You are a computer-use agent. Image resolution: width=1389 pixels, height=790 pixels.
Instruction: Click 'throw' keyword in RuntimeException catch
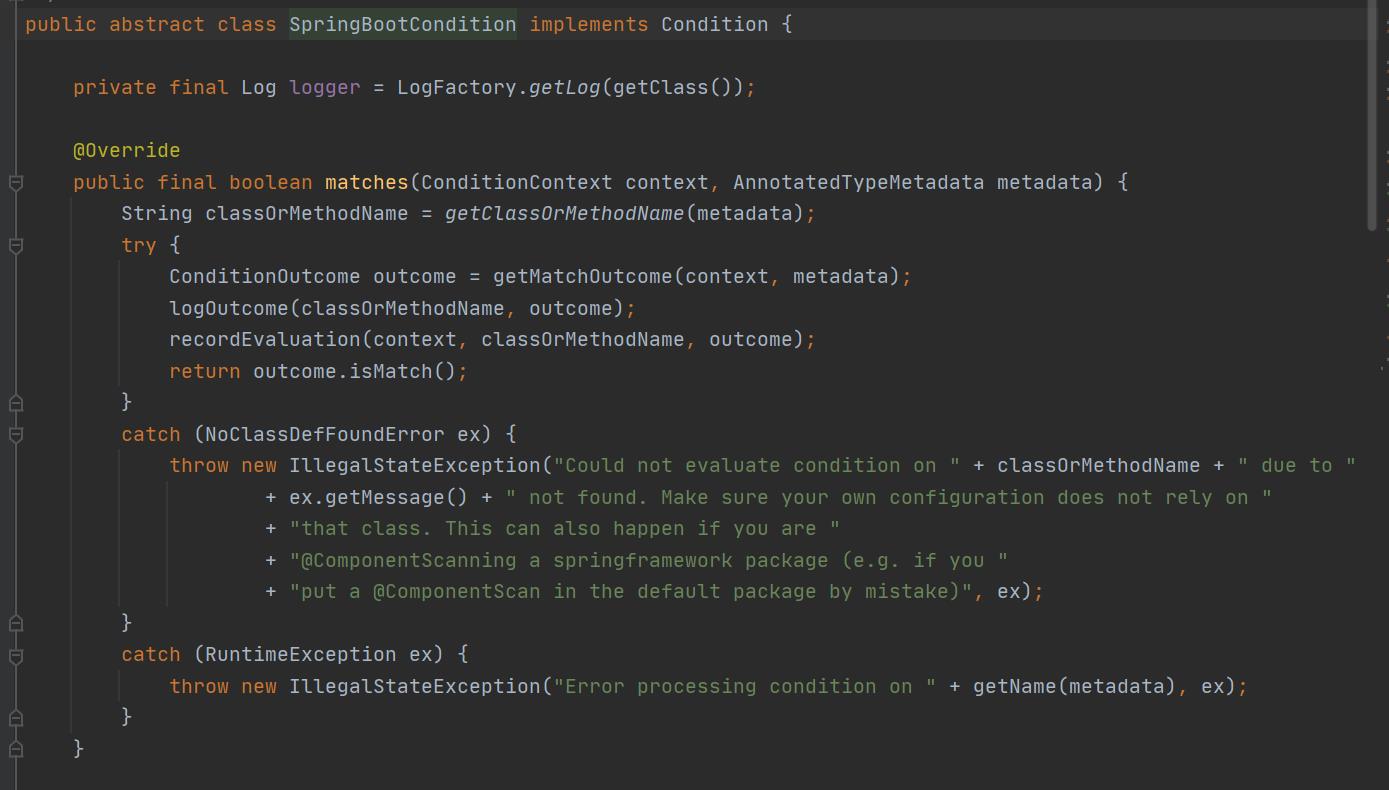[x=199, y=686]
